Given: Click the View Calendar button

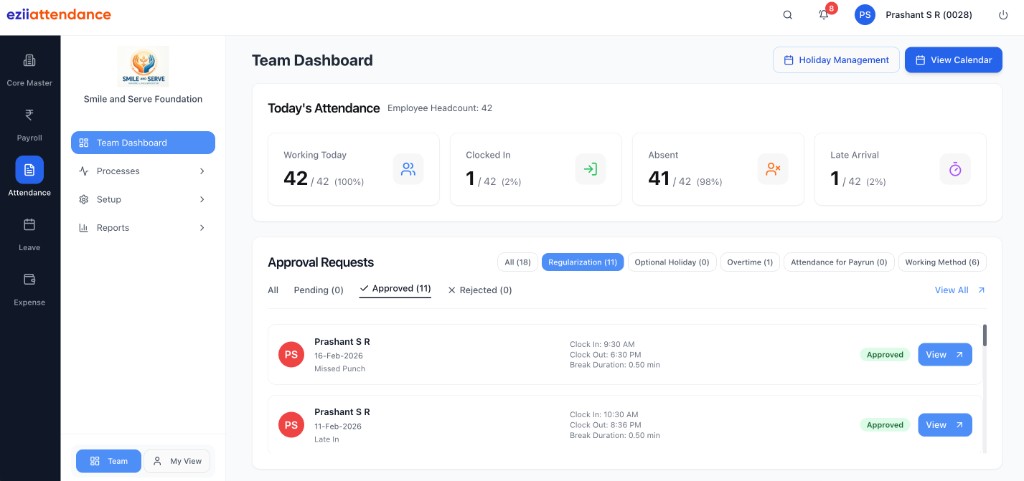Looking at the screenshot, I should (953, 59).
